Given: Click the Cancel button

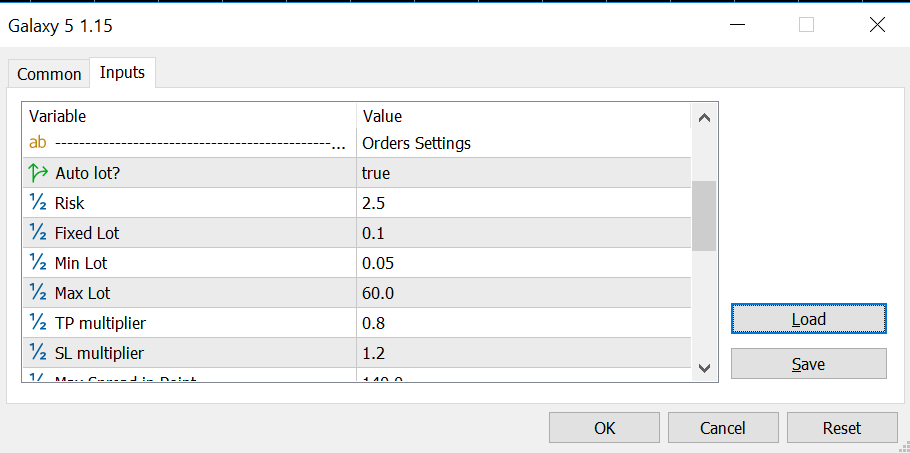Looking at the screenshot, I should pyautogui.click(x=722, y=428).
